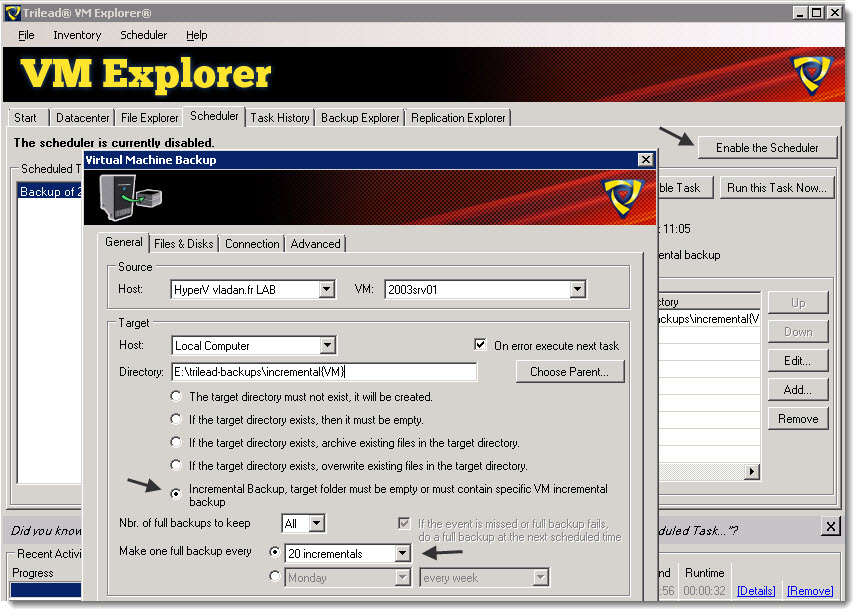Screen dimensions: 860x616
Task: Select target directory must not exist option
Action: [x=176, y=396]
